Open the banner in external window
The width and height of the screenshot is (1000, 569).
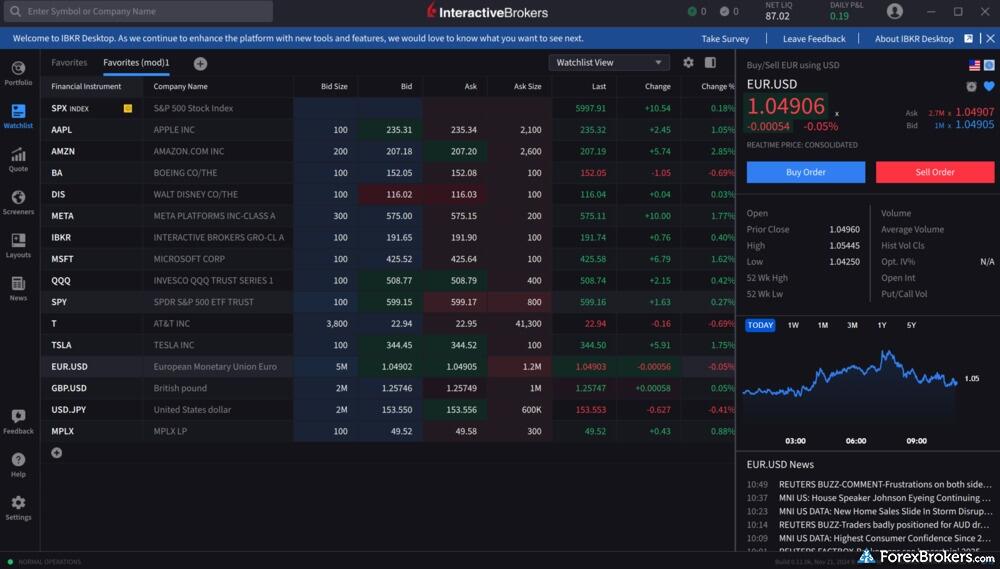coord(968,39)
